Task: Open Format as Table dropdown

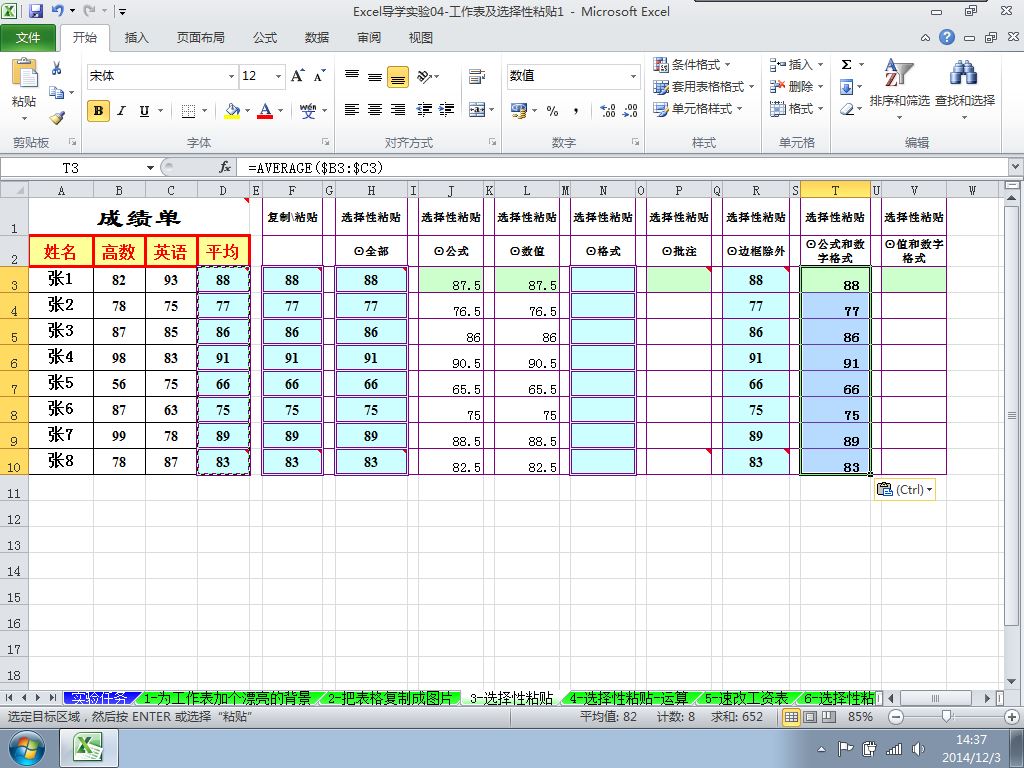Action: 704,86
